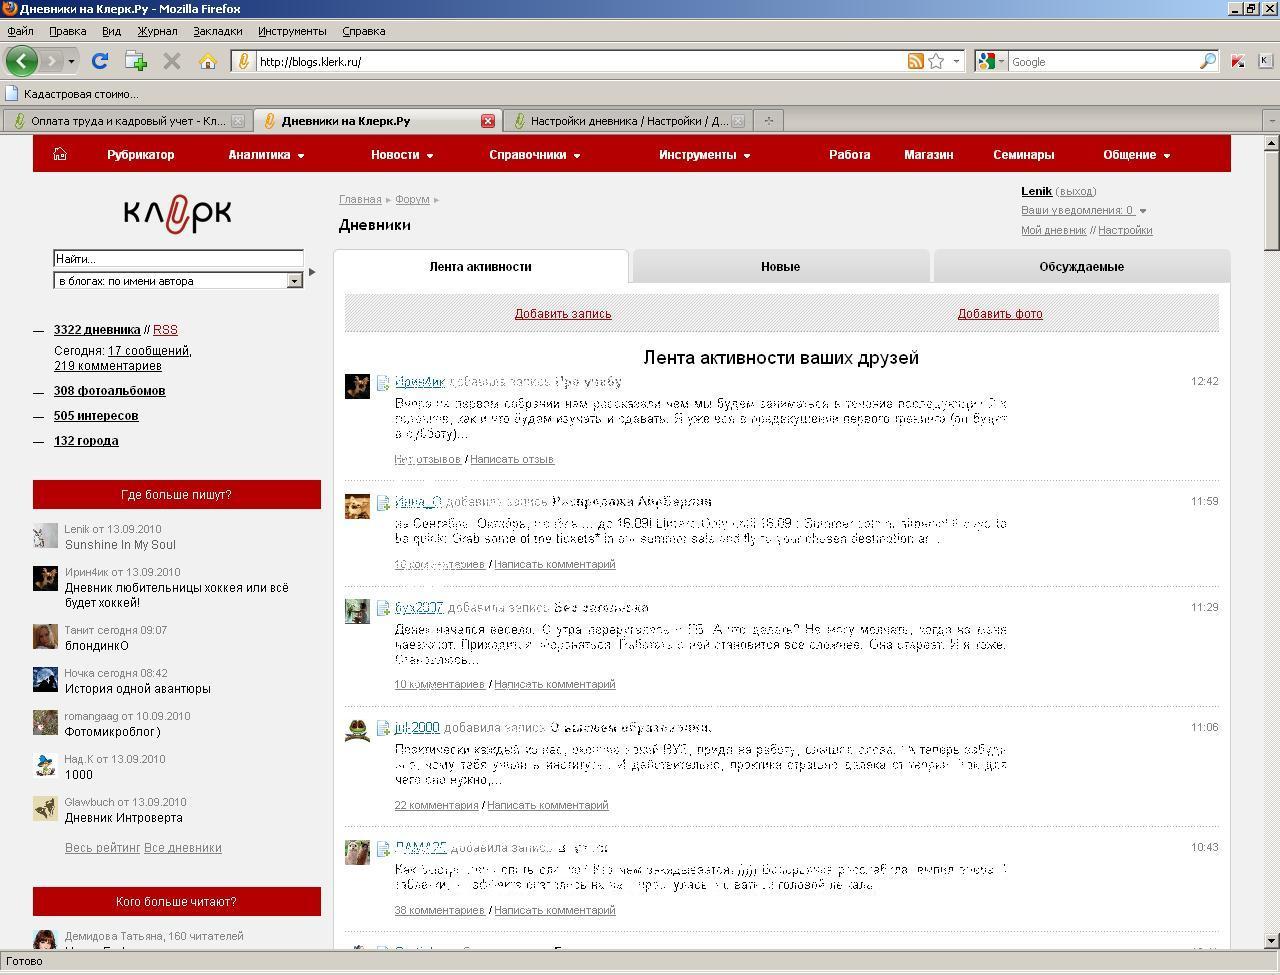The height and width of the screenshot is (975, 1280).
Task: Focus the Найти... site search field
Action: (x=178, y=259)
